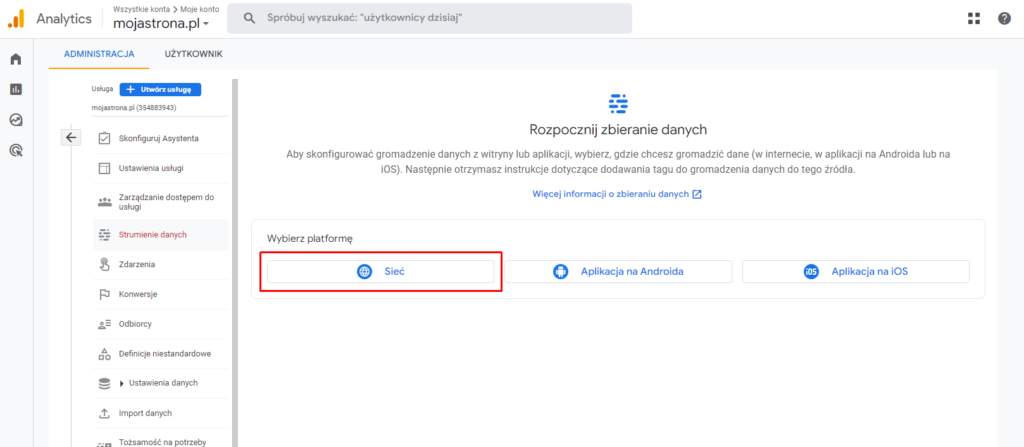Open the mojastrona.pl account dropdown

pos(161,24)
